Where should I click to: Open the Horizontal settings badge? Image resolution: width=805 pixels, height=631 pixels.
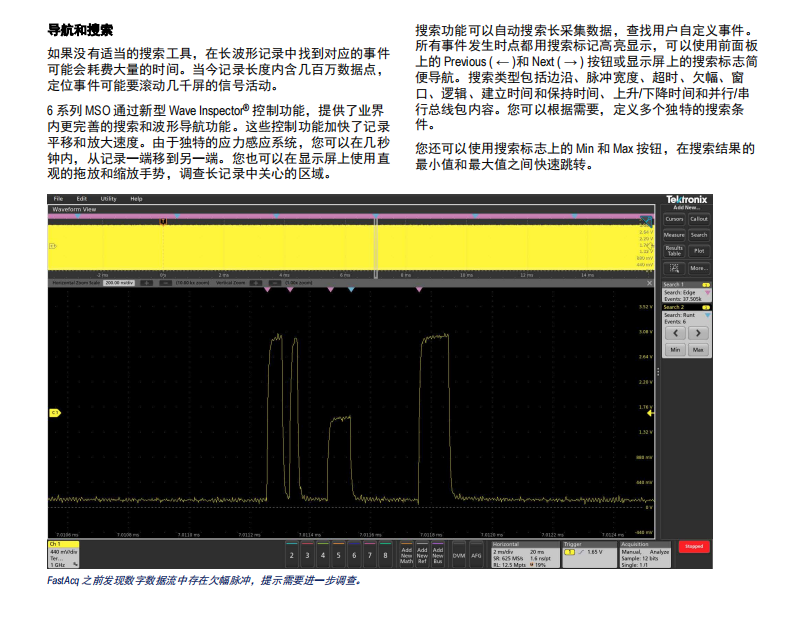(x=525, y=554)
